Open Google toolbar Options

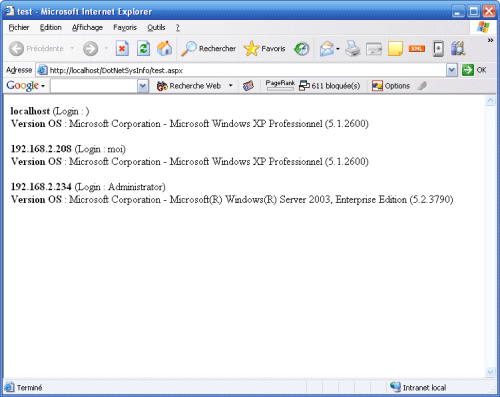[391, 86]
